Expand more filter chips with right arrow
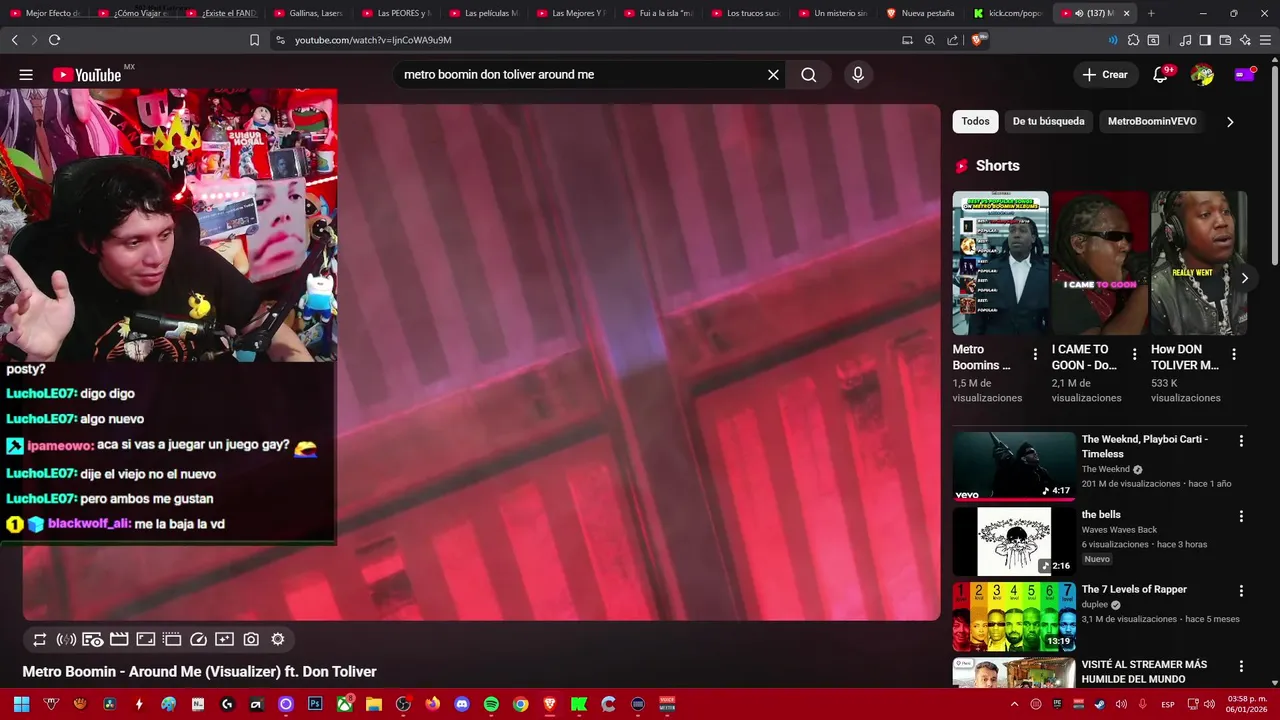Screen dimensions: 1280x720 [x=1230, y=122]
